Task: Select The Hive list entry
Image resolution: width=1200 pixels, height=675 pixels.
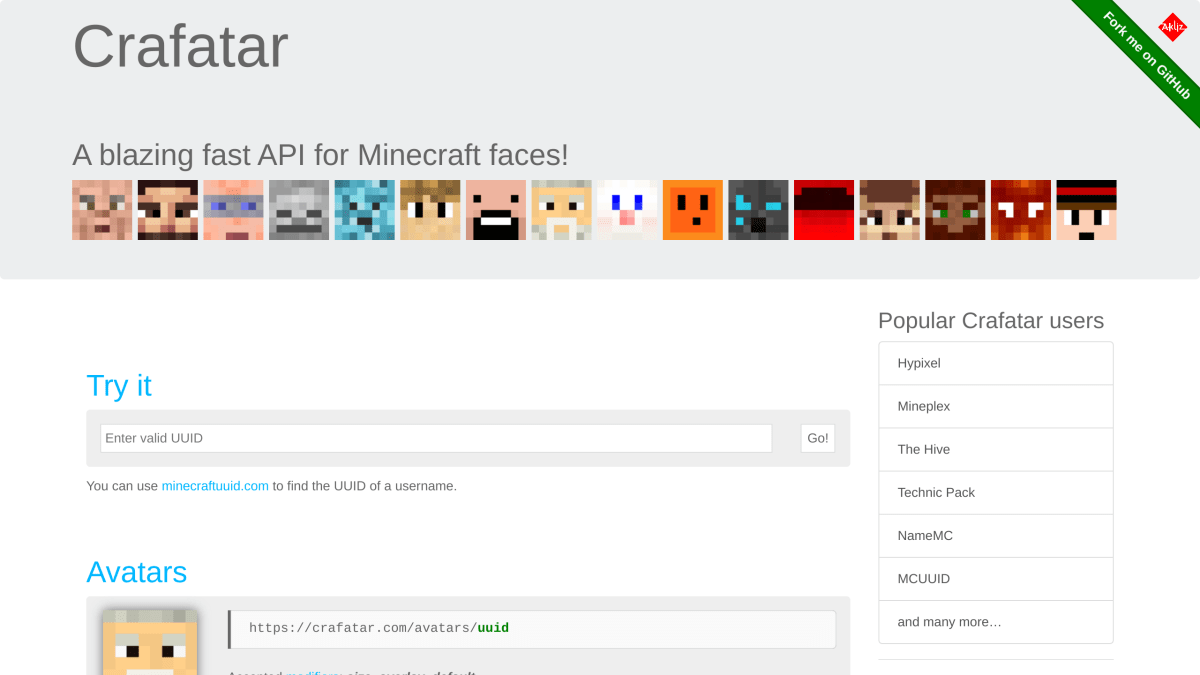Action: click(x=996, y=449)
